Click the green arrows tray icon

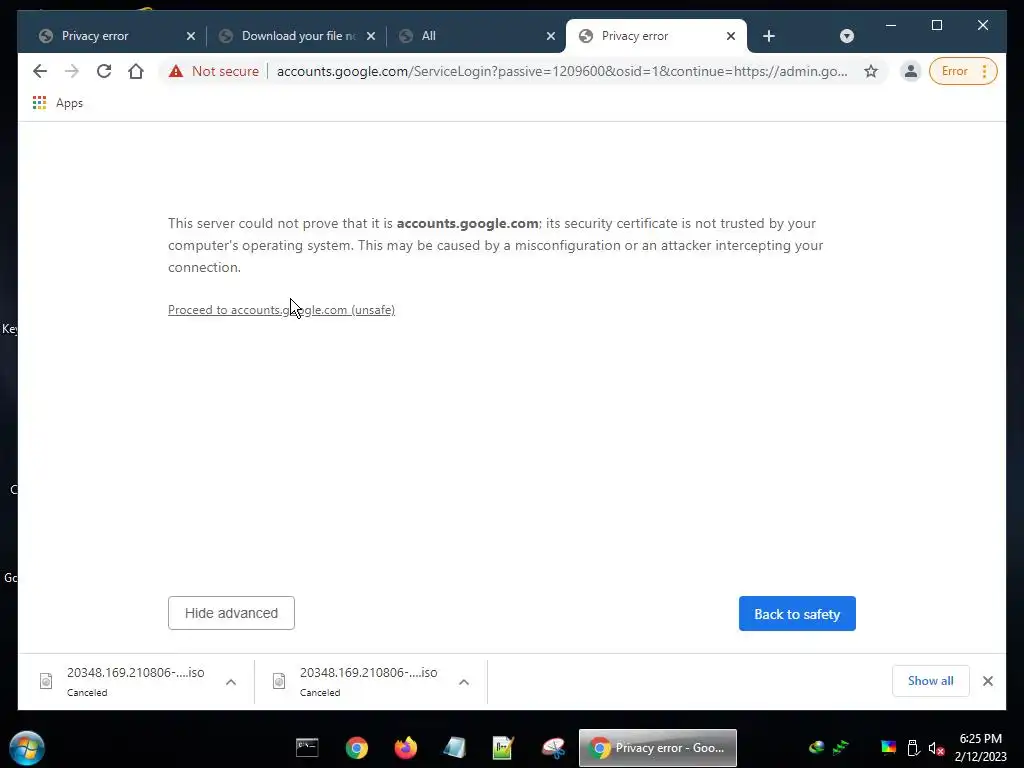[x=840, y=748]
